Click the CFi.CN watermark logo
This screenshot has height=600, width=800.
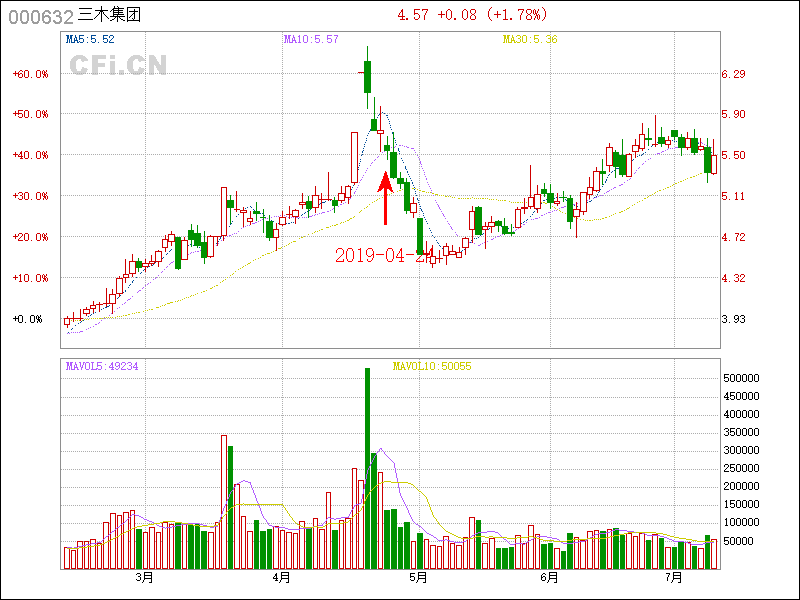(x=118, y=65)
